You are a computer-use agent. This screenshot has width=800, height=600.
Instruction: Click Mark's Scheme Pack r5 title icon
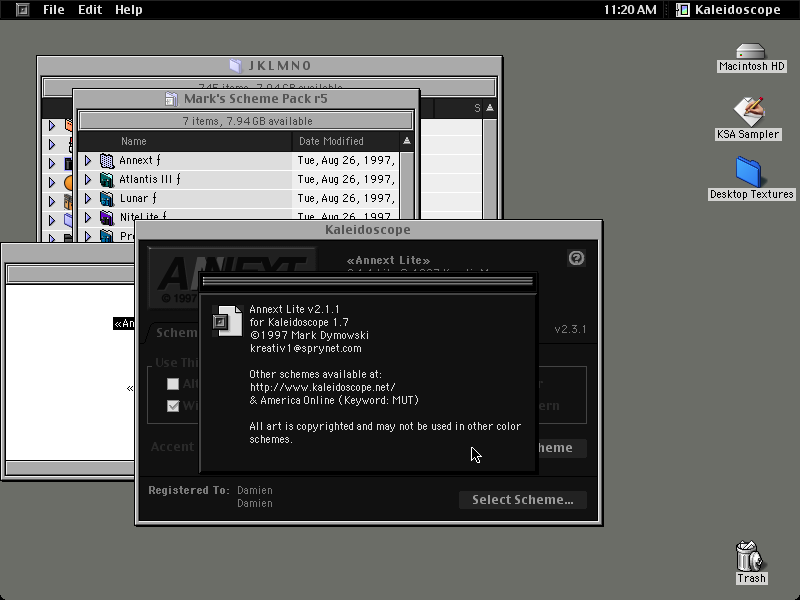tap(171, 99)
